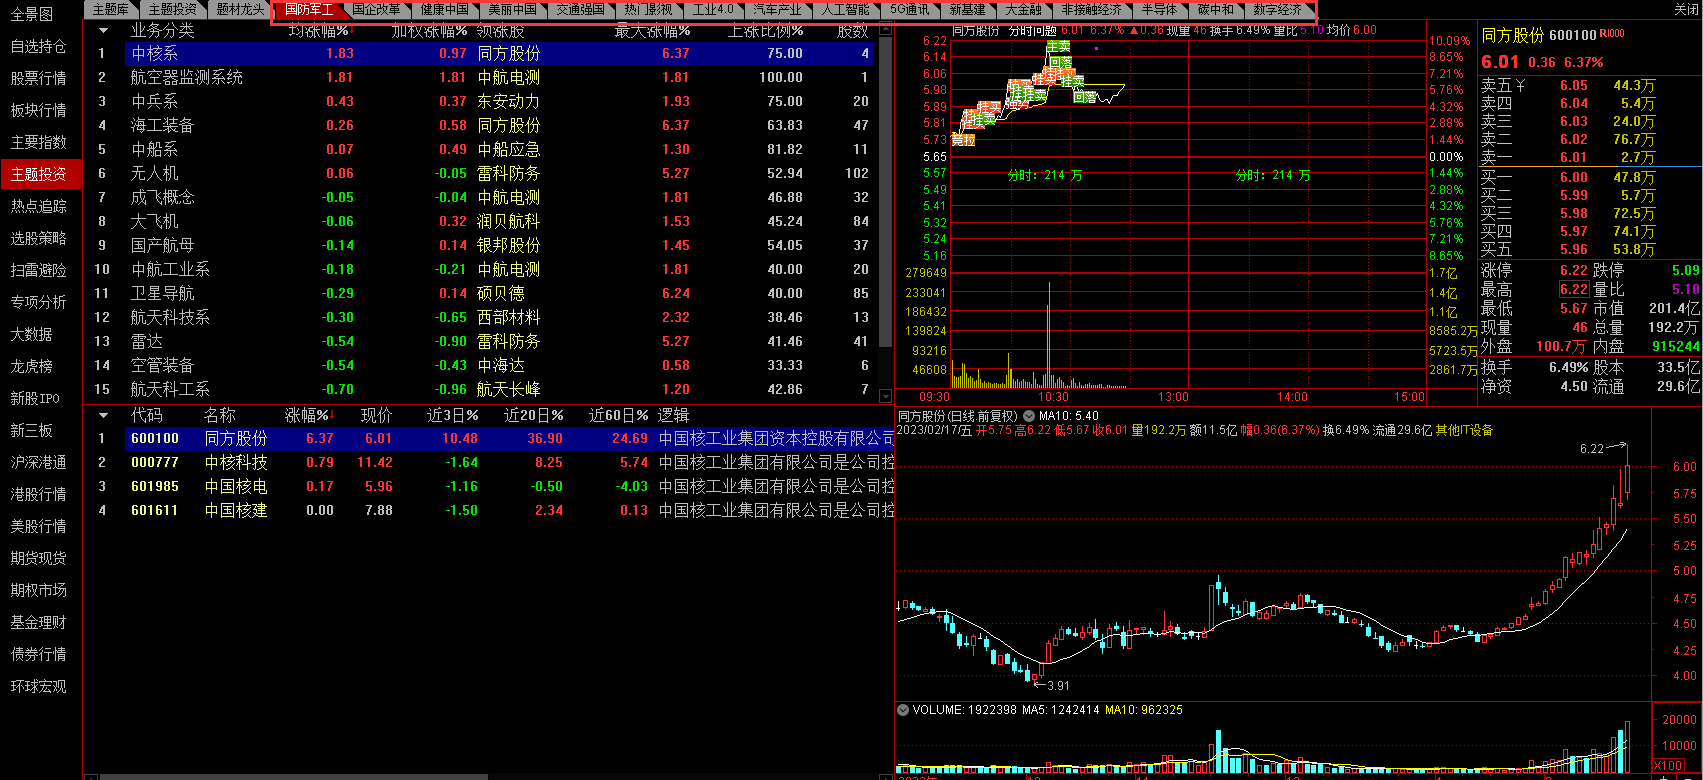
Task: Open the stock list table menu triangle
Action: pyautogui.click(x=103, y=414)
